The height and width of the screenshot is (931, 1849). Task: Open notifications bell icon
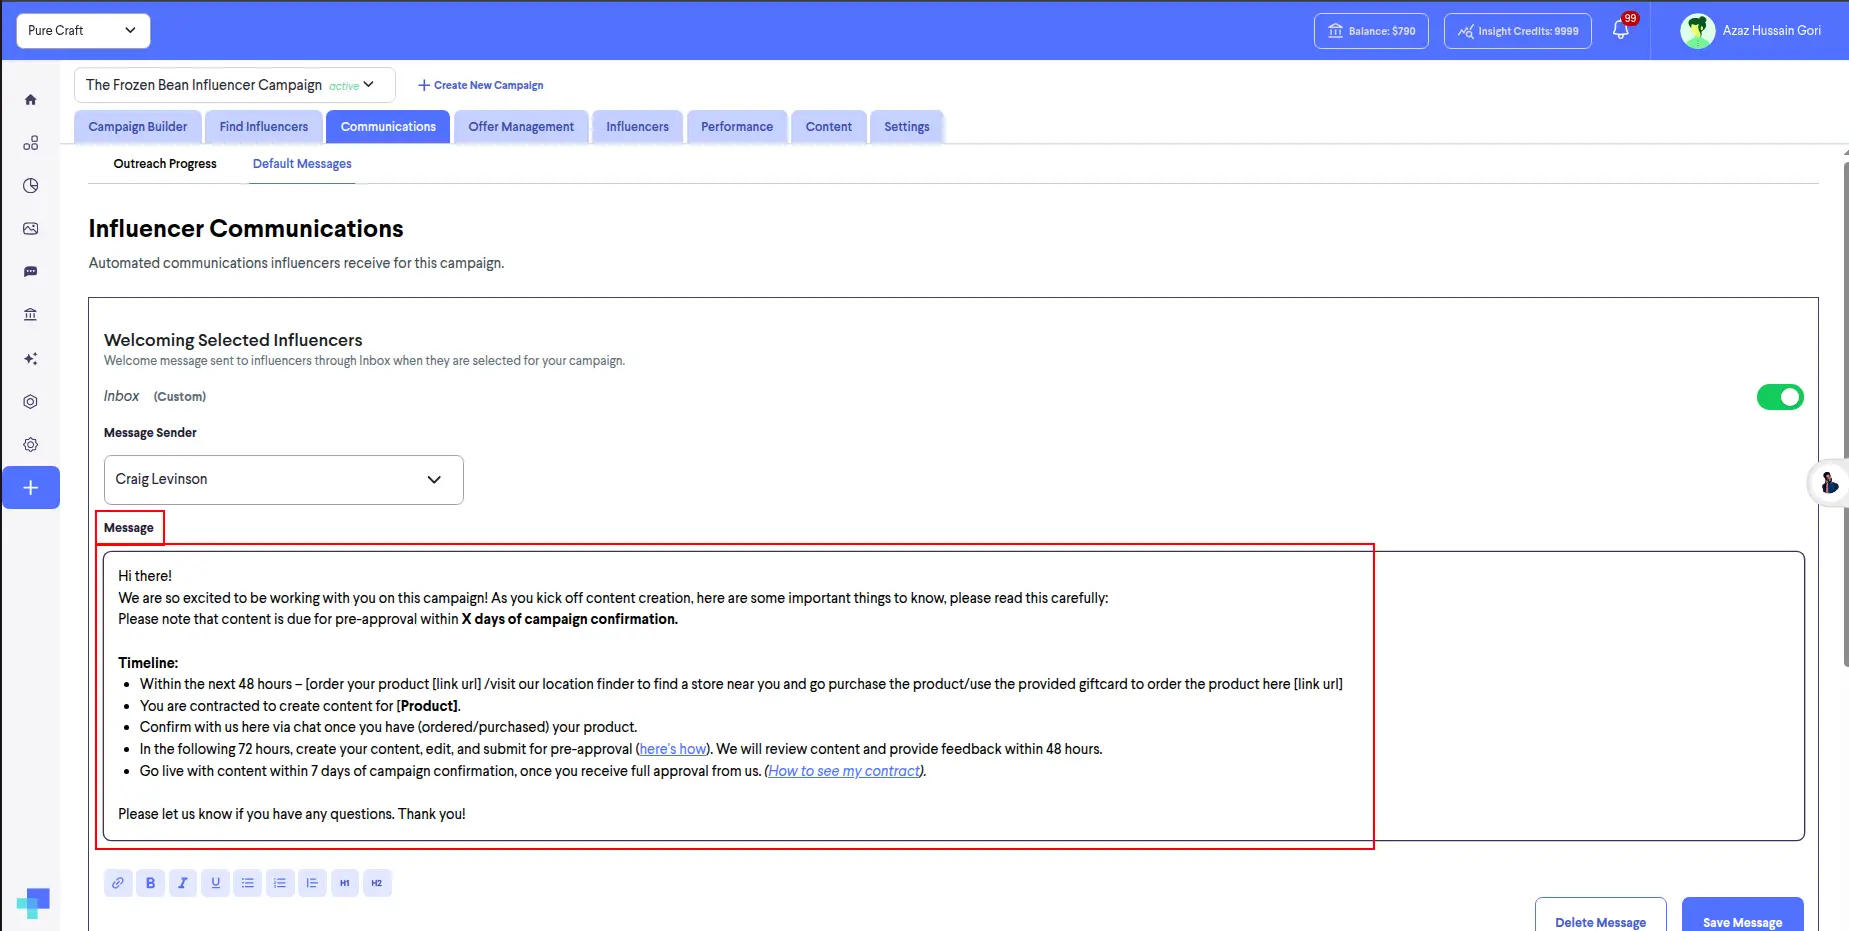point(1621,30)
